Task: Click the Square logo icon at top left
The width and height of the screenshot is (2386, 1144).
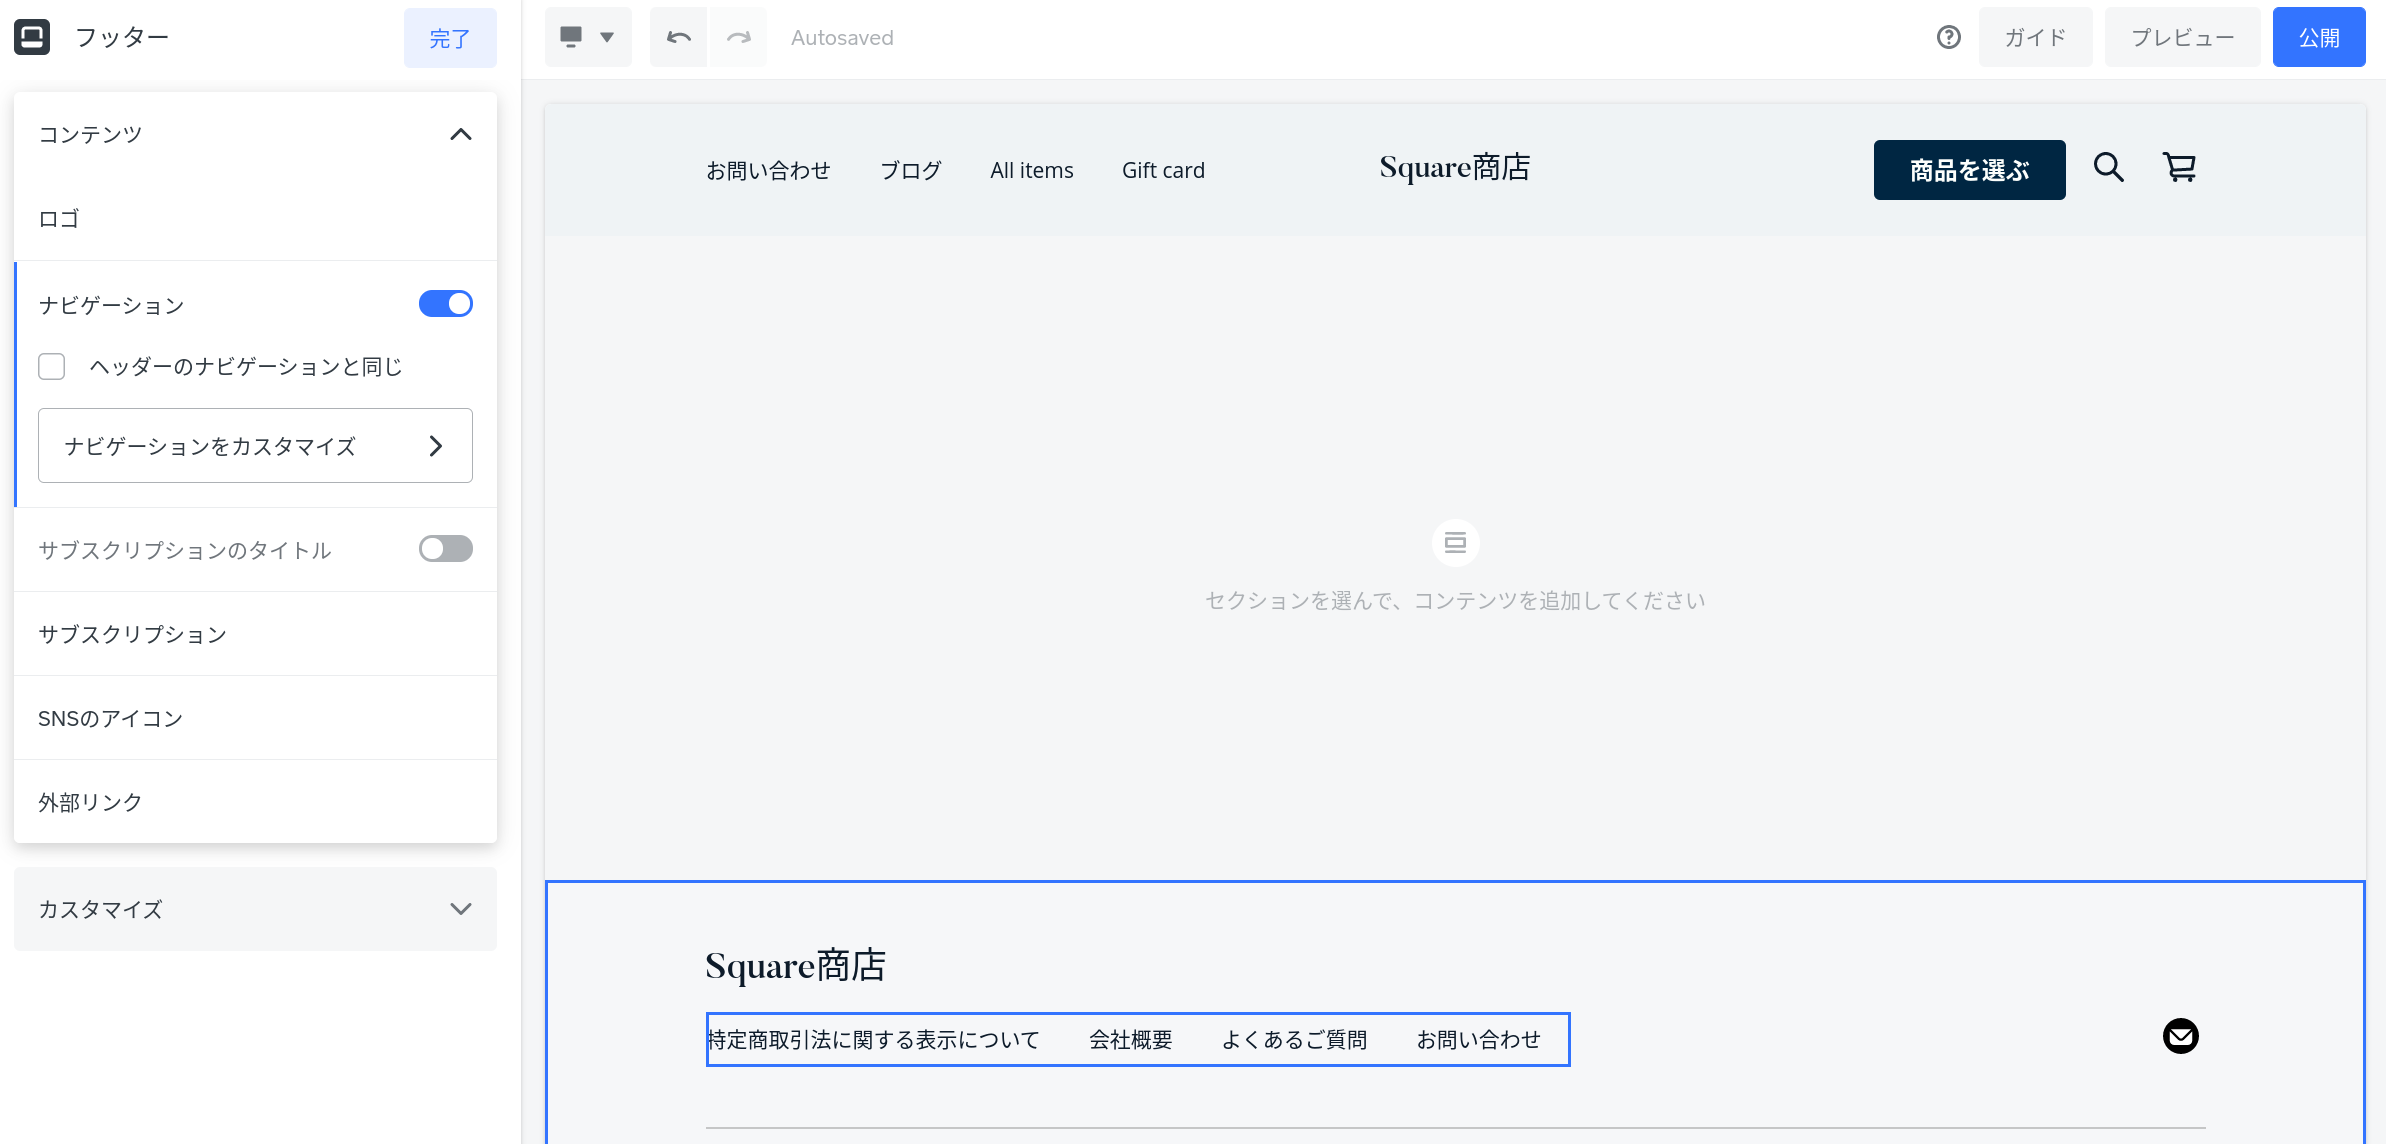Action: [32, 37]
